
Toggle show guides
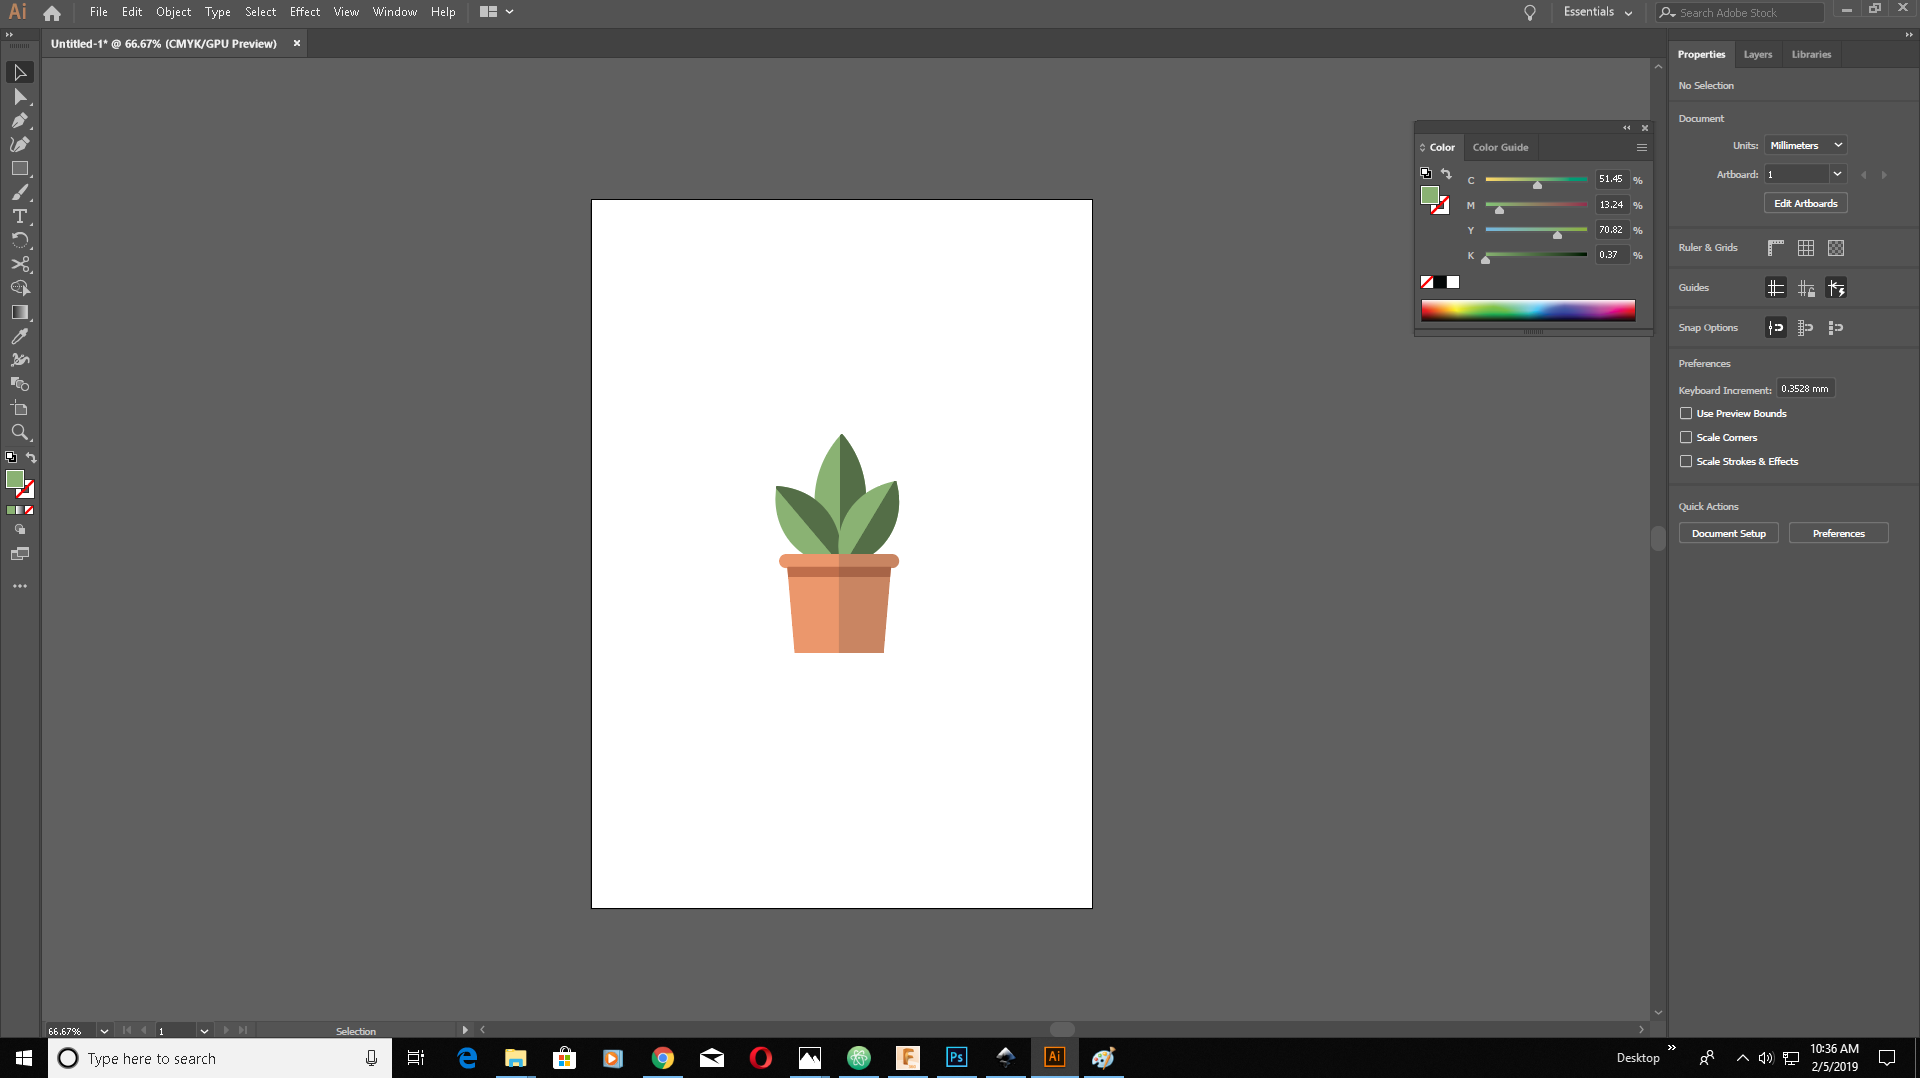1776,288
